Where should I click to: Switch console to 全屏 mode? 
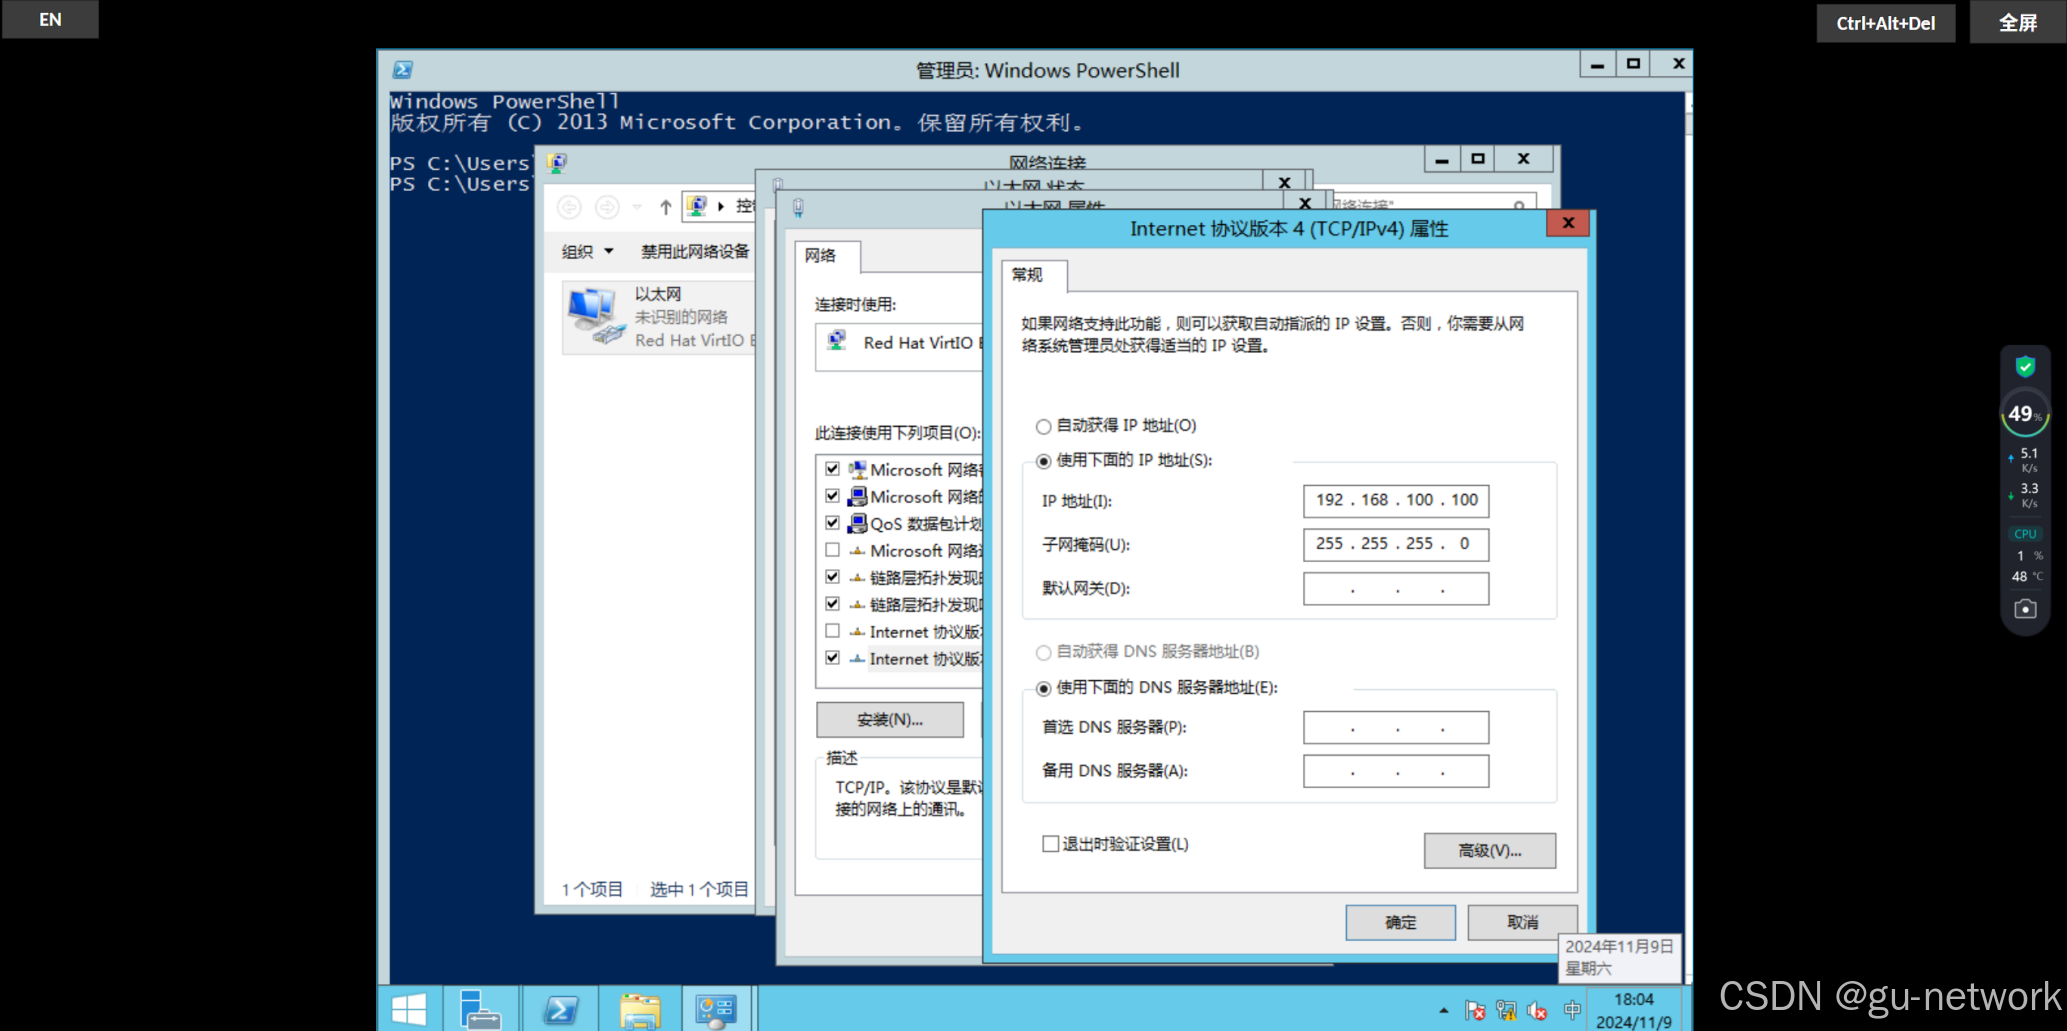(x=2017, y=22)
